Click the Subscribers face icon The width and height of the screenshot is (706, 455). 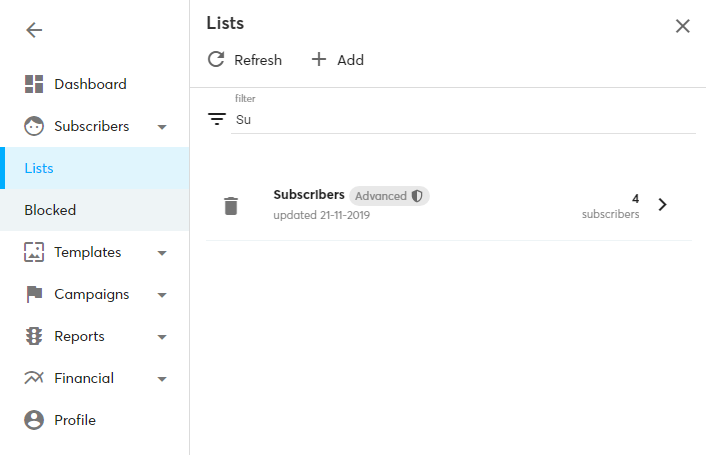[x=34, y=126]
